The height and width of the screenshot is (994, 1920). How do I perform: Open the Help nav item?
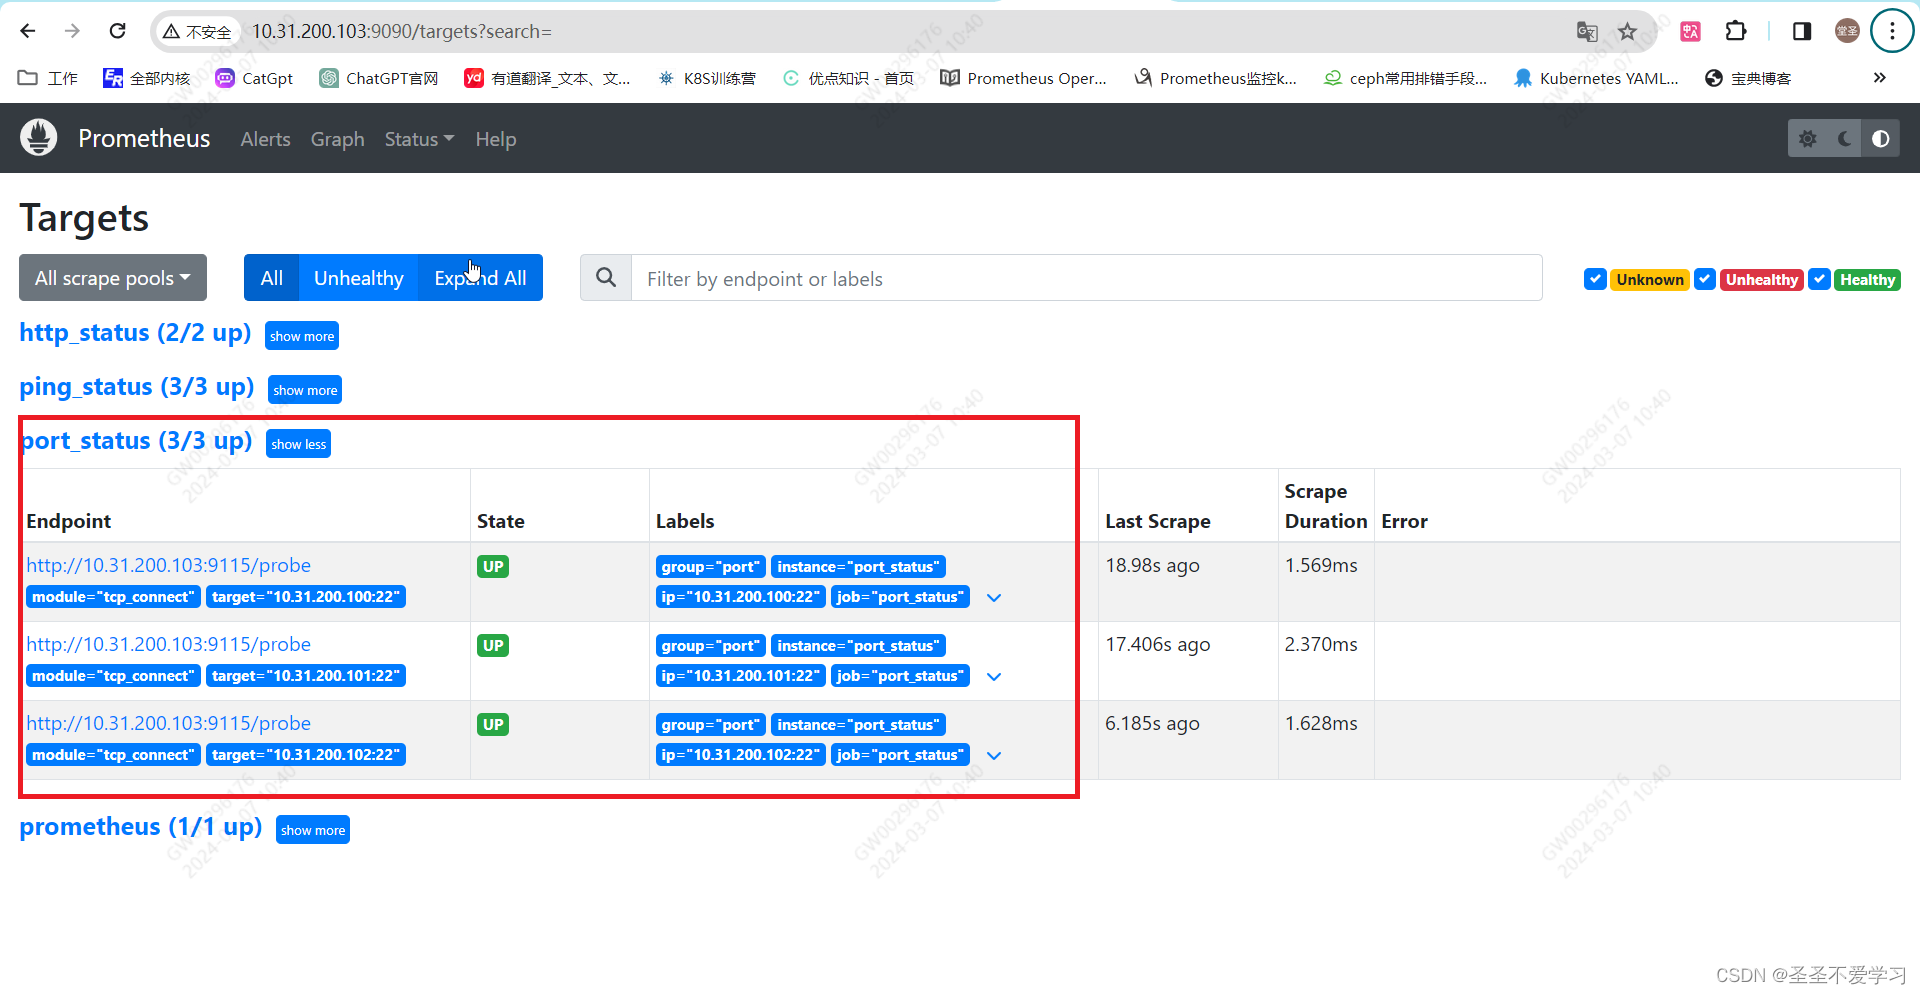pos(496,139)
